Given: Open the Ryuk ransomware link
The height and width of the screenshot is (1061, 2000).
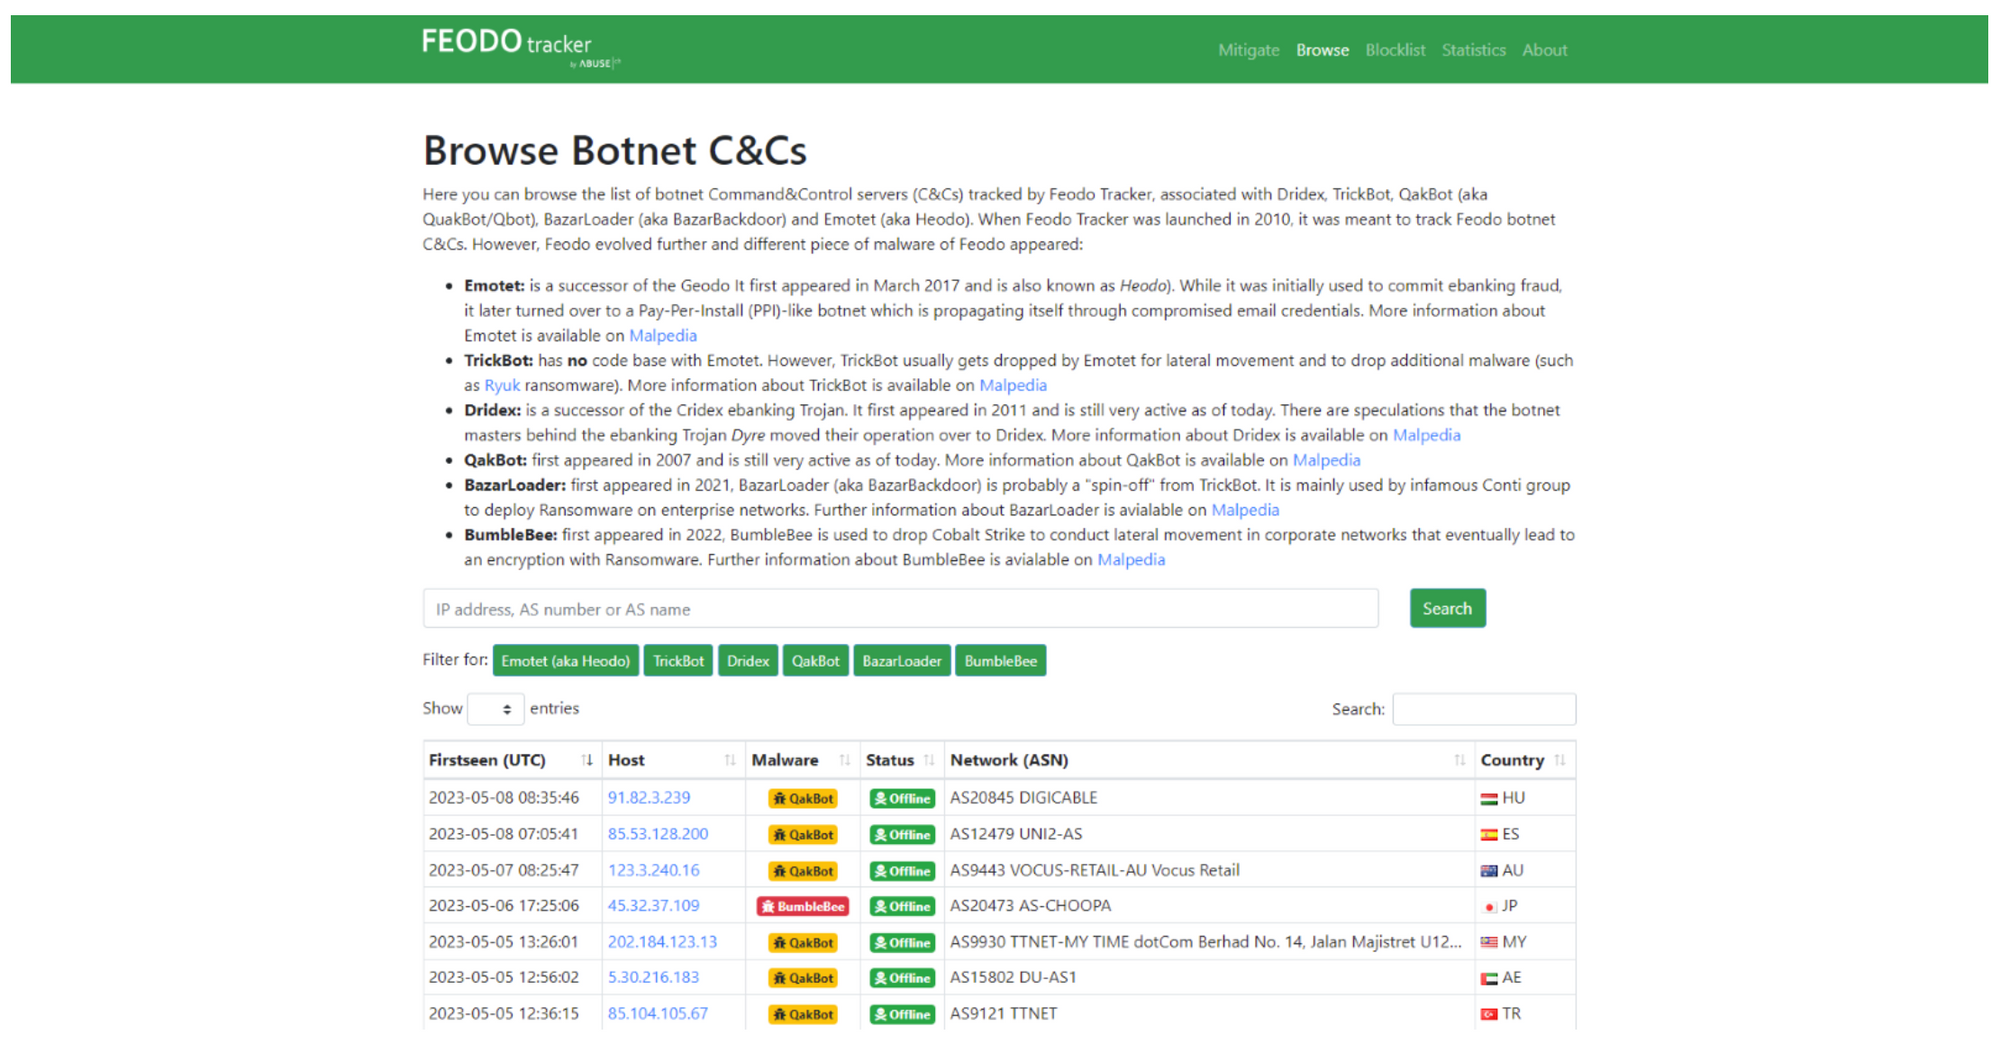Looking at the screenshot, I should tap(502, 385).
